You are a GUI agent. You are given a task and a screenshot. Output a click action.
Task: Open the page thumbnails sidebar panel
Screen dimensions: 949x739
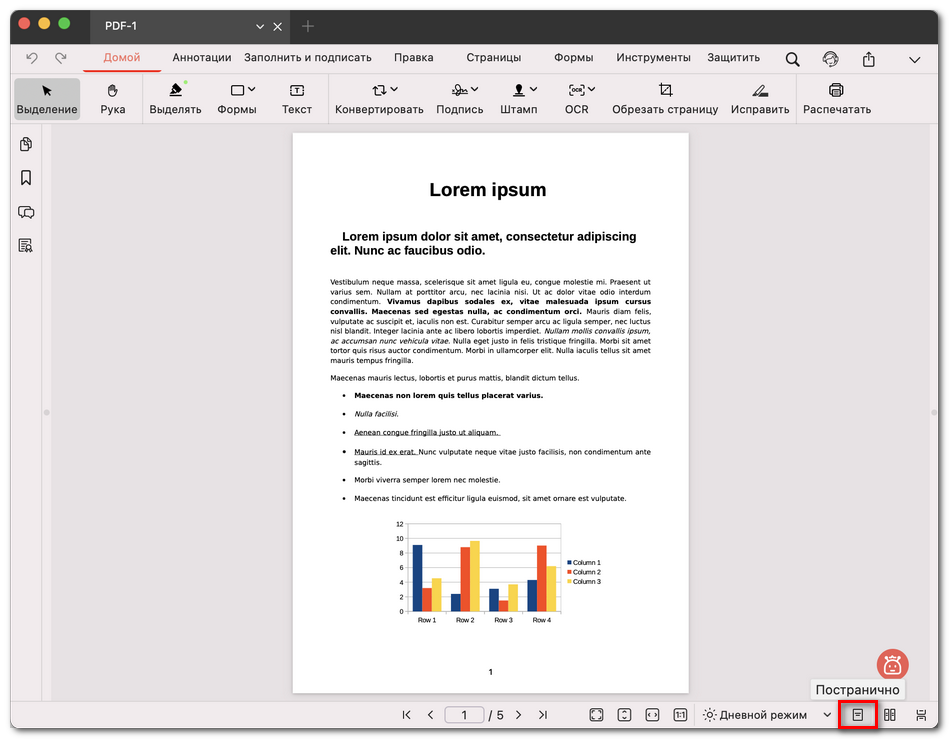[x=26, y=144]
